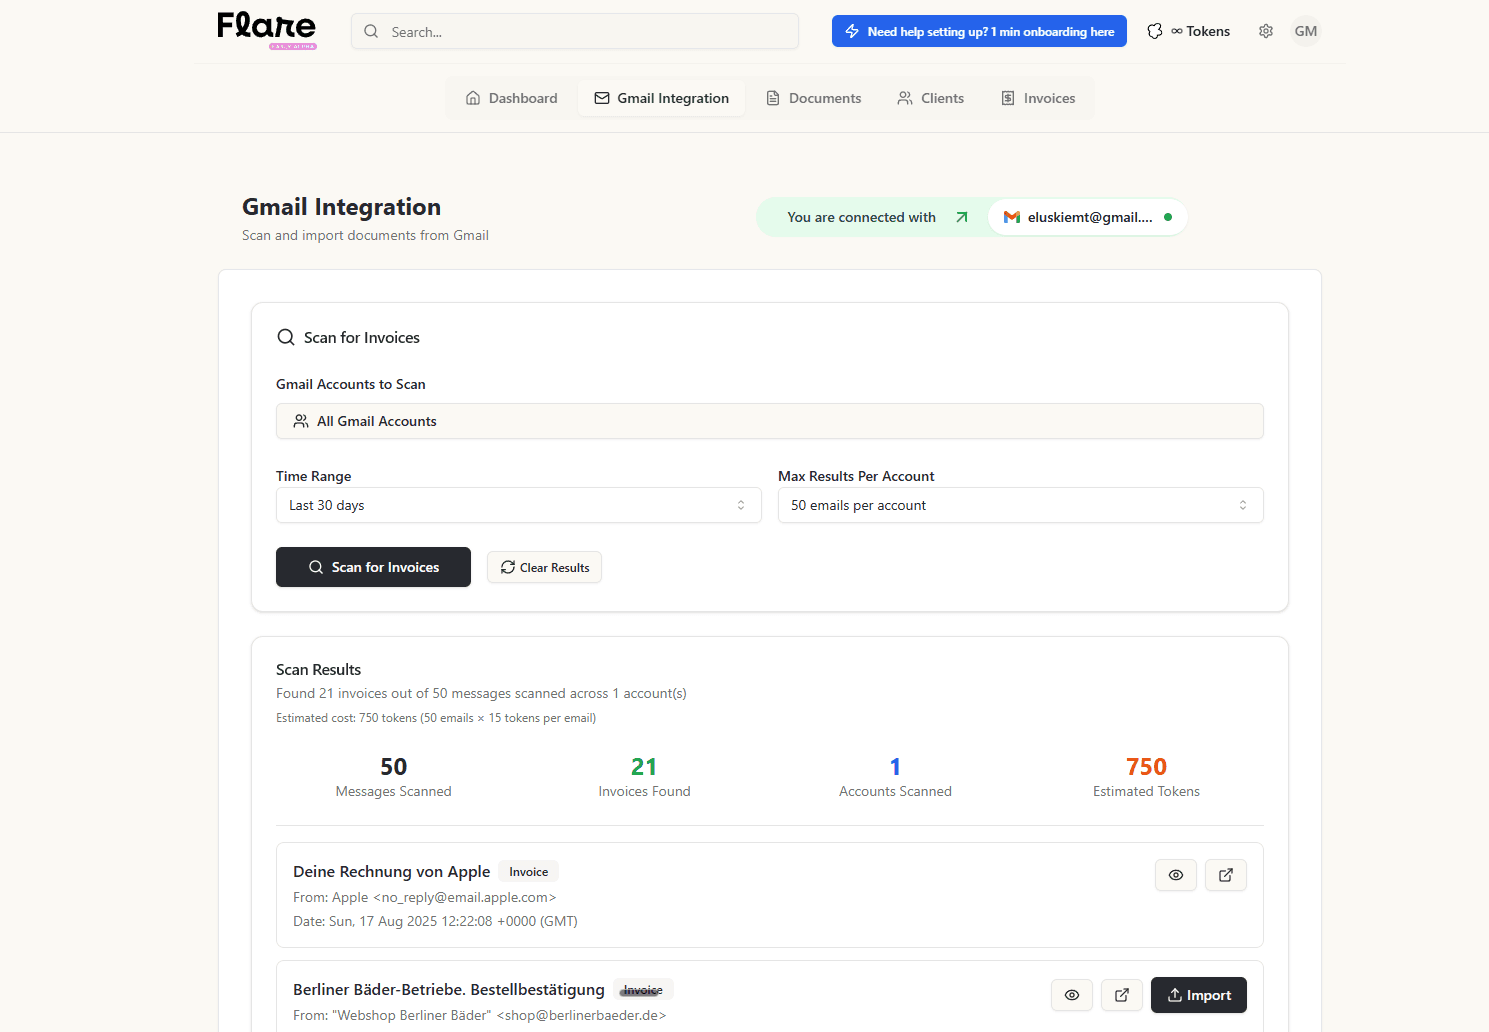This screenshot has width=1489, height=1032.
Task: Click the refresh icon in Clear Results
Action: tap(508, 567)
